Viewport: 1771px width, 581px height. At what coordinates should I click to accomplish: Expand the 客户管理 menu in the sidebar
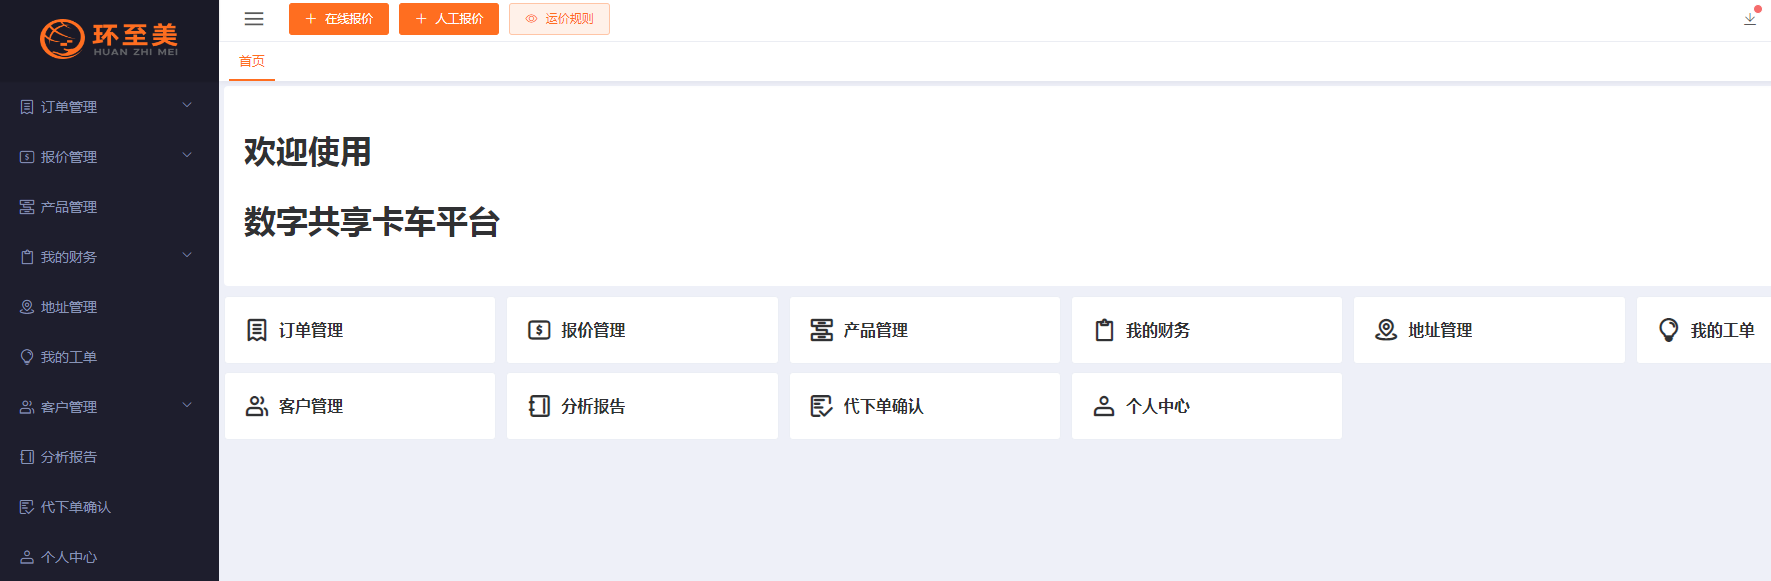pyautogui.click(x=186, y=406)
